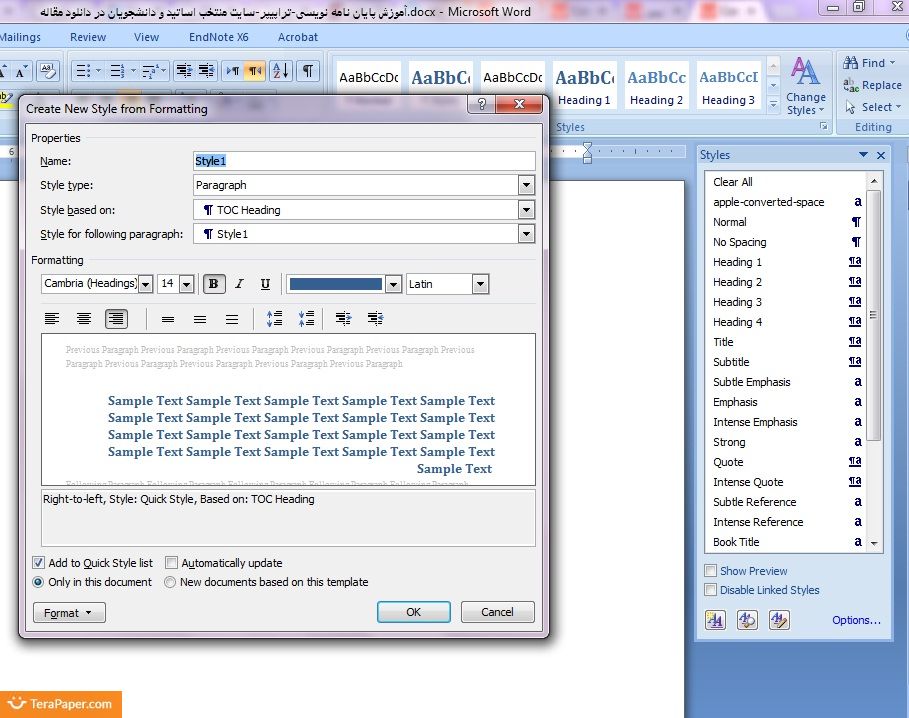Open the Style type dropdown
Image resolution: width=909 pixels, height=718 pixels.
coord(526,185)
